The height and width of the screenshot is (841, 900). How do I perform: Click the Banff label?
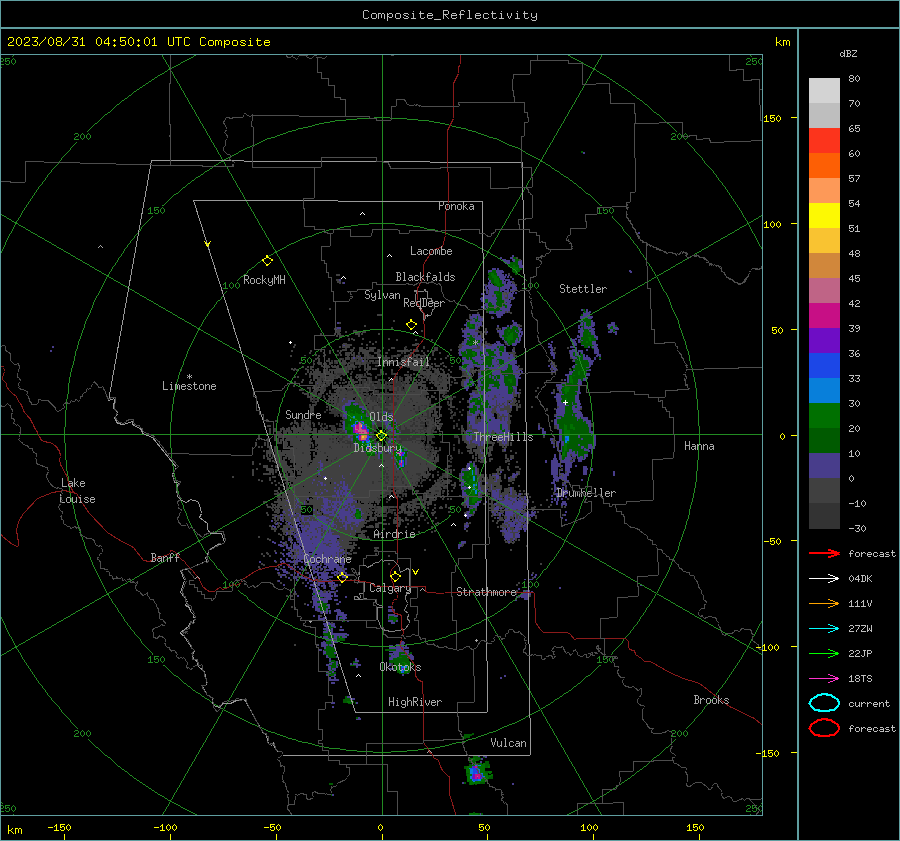coord(165,558)
